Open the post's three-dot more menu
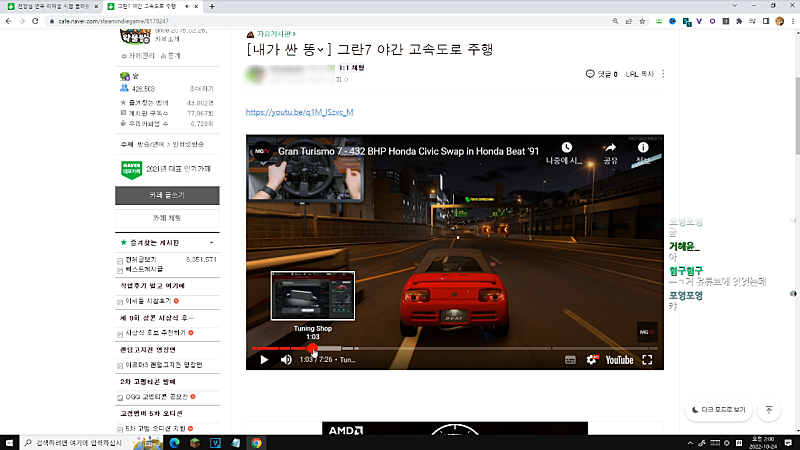The width and height of the screenshot is (800, 450). [663, 74]
